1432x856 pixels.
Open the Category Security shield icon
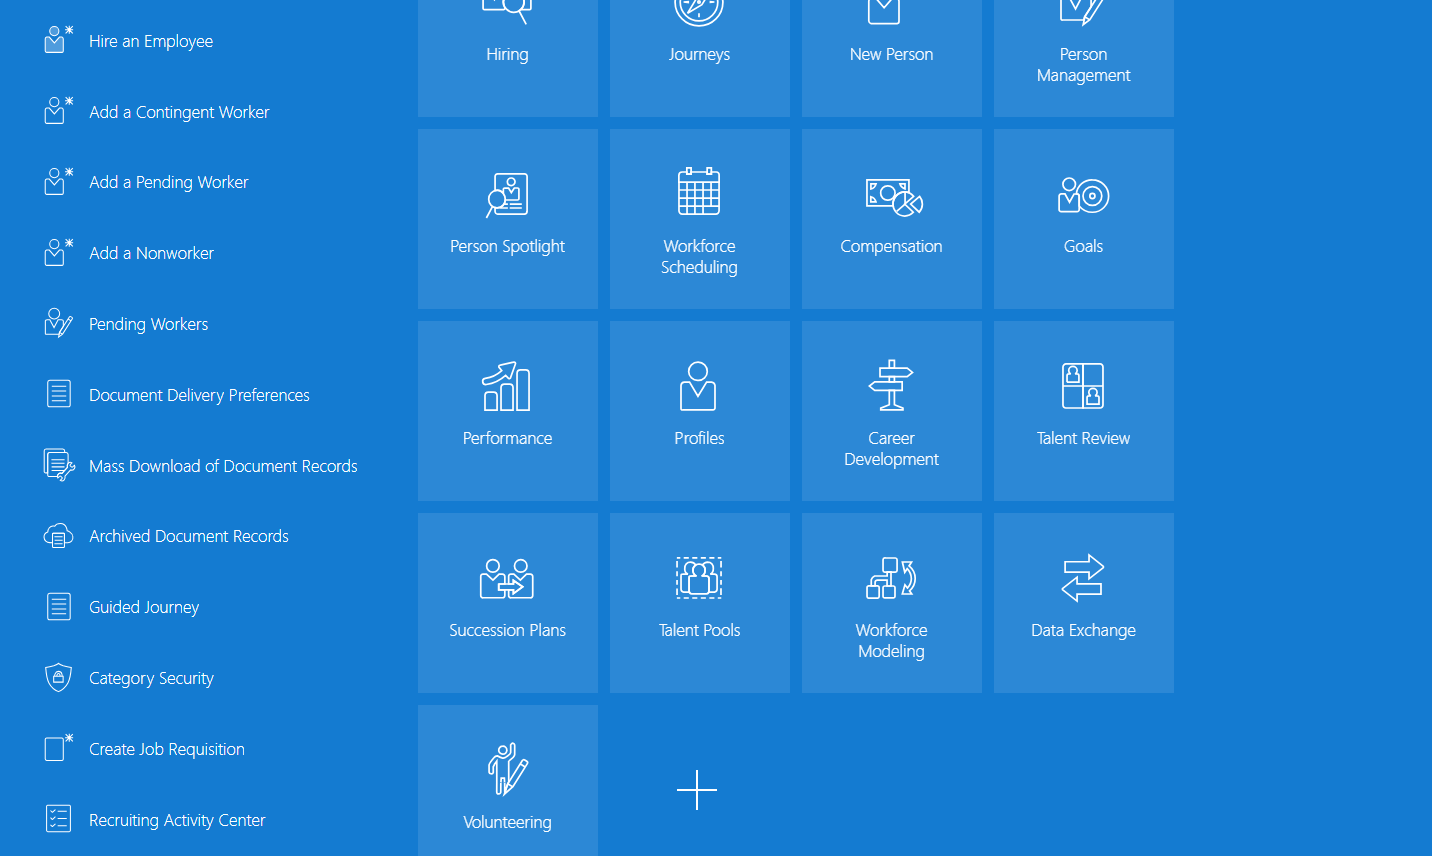point(59,677)
